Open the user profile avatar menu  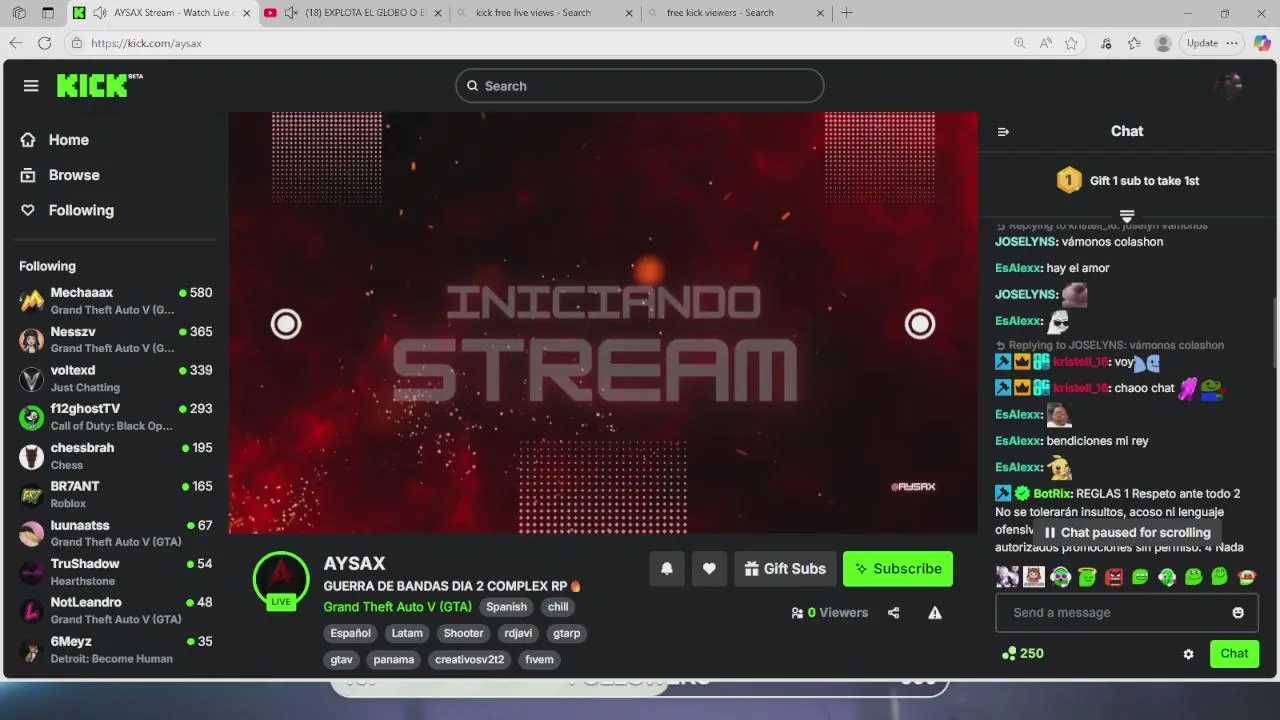click(1227, 86)
